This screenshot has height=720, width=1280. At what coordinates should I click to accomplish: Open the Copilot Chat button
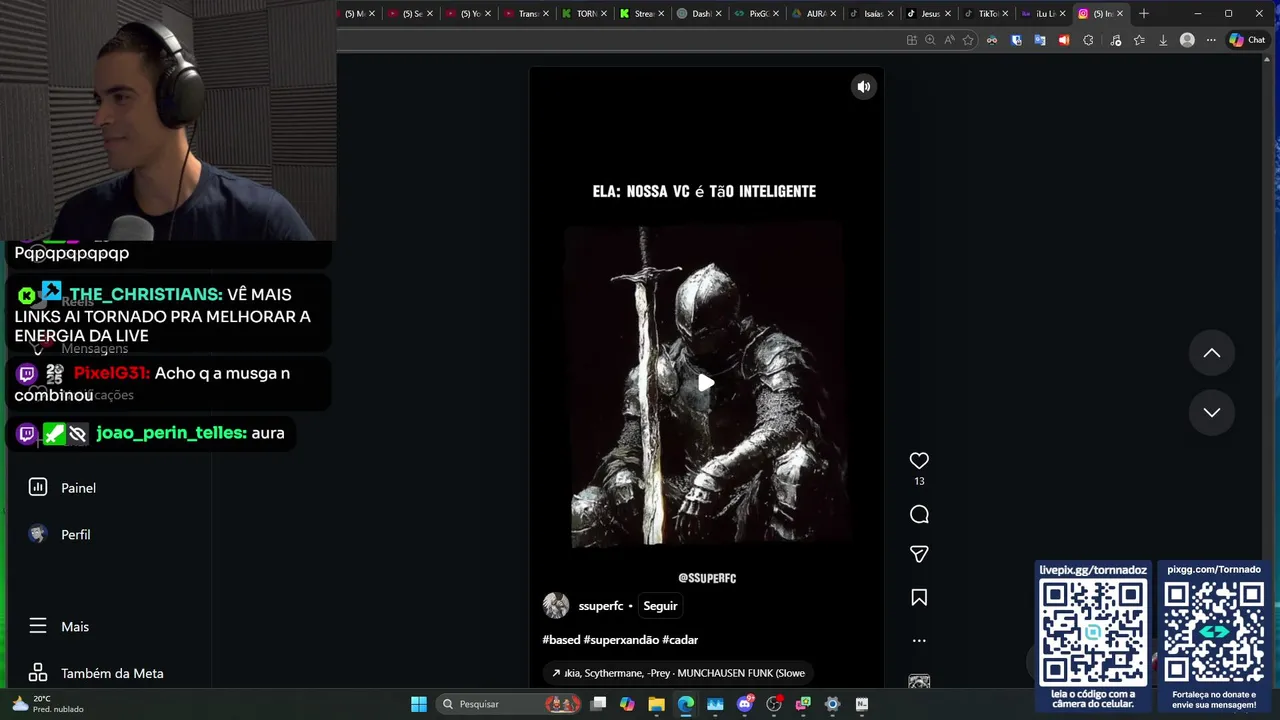tap(1246, 40)
